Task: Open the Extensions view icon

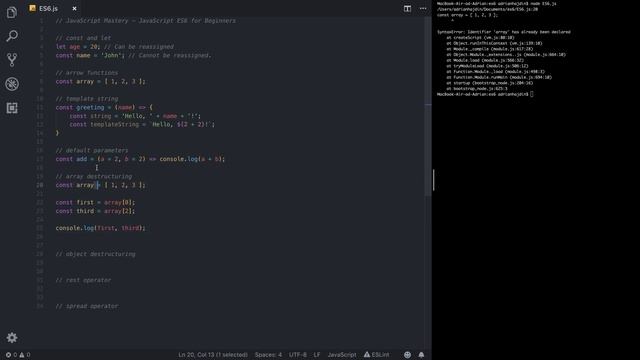Action: [x=12, y=108]
